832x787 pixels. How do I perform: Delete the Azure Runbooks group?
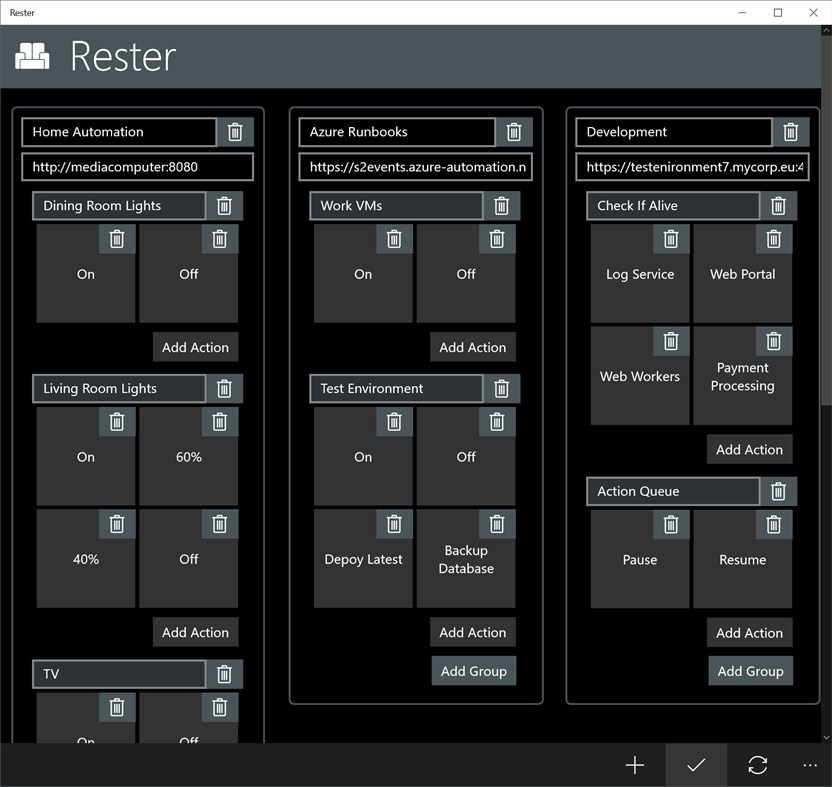tap(514, 131)
